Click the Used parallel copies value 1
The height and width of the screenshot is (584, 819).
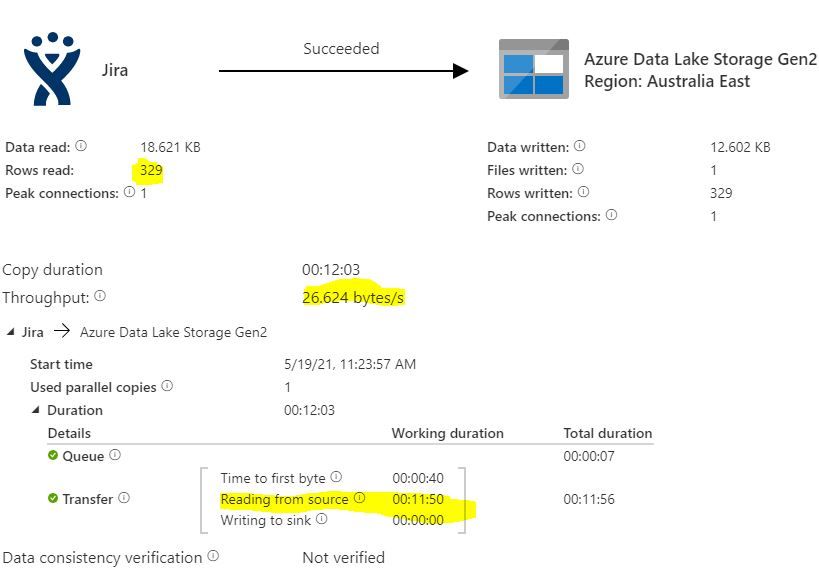pos(288,387)
